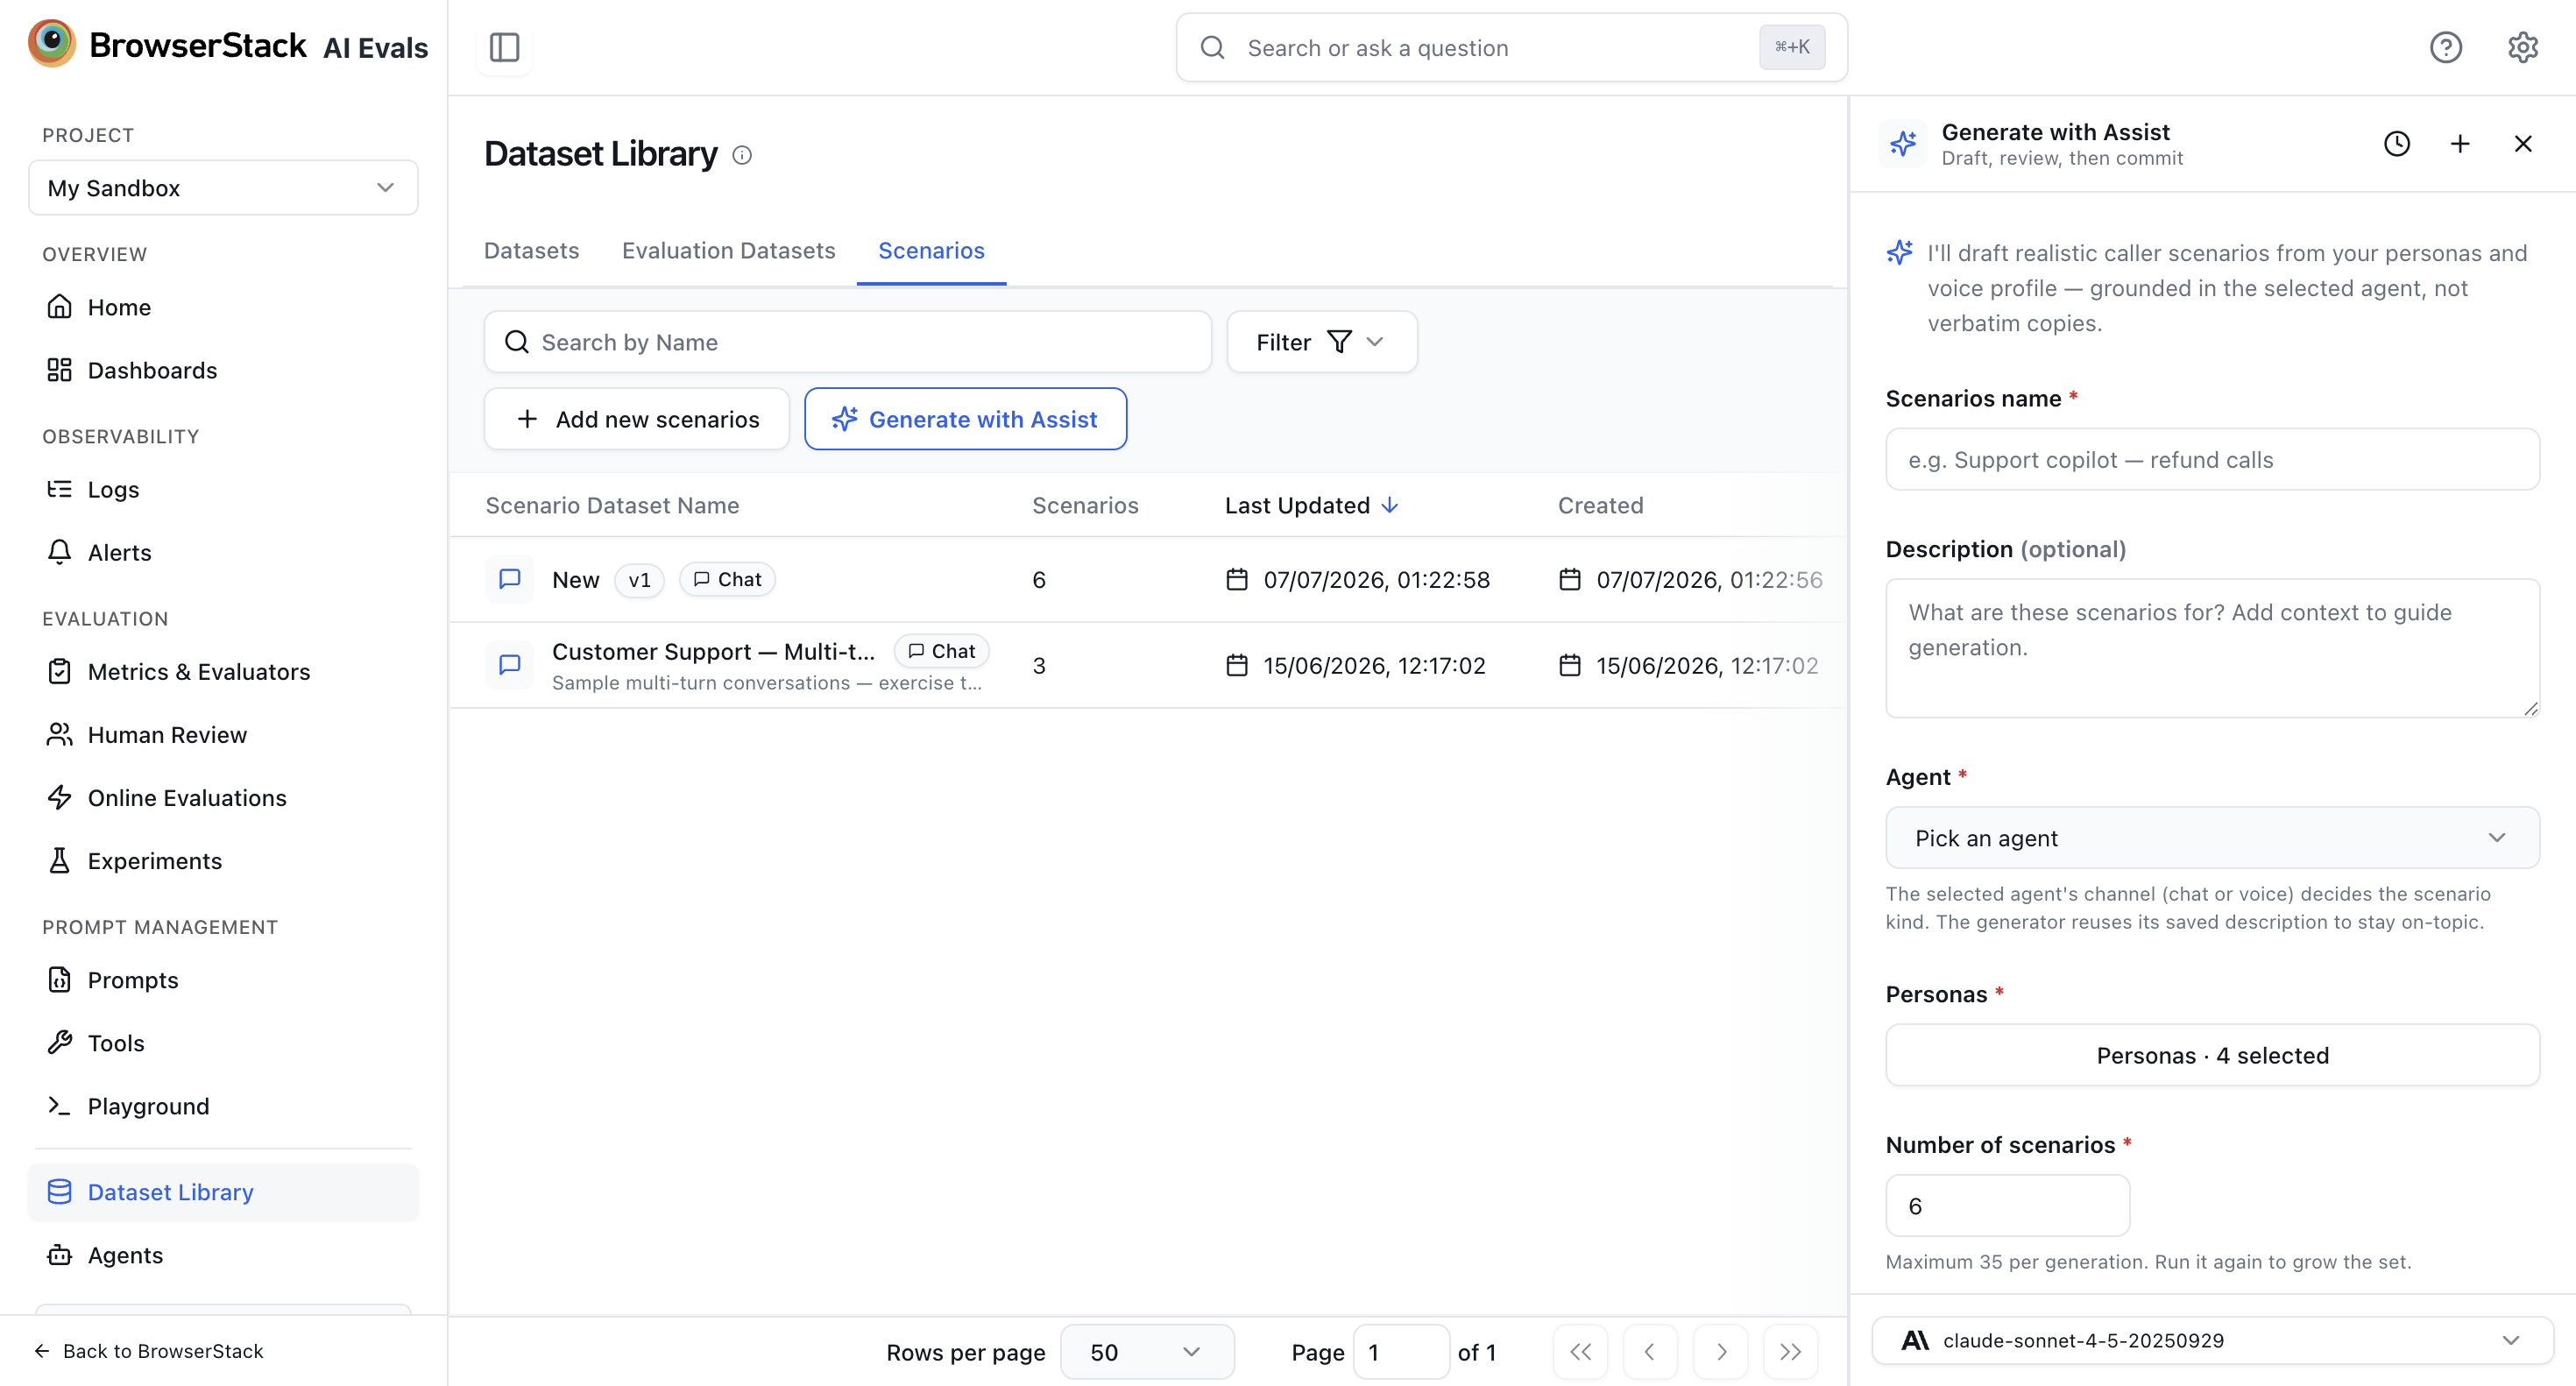Viewport: 2576px width, 1386px height.
Task: Click Chat badge in Customer Support row
Action: tap(941, 651)
